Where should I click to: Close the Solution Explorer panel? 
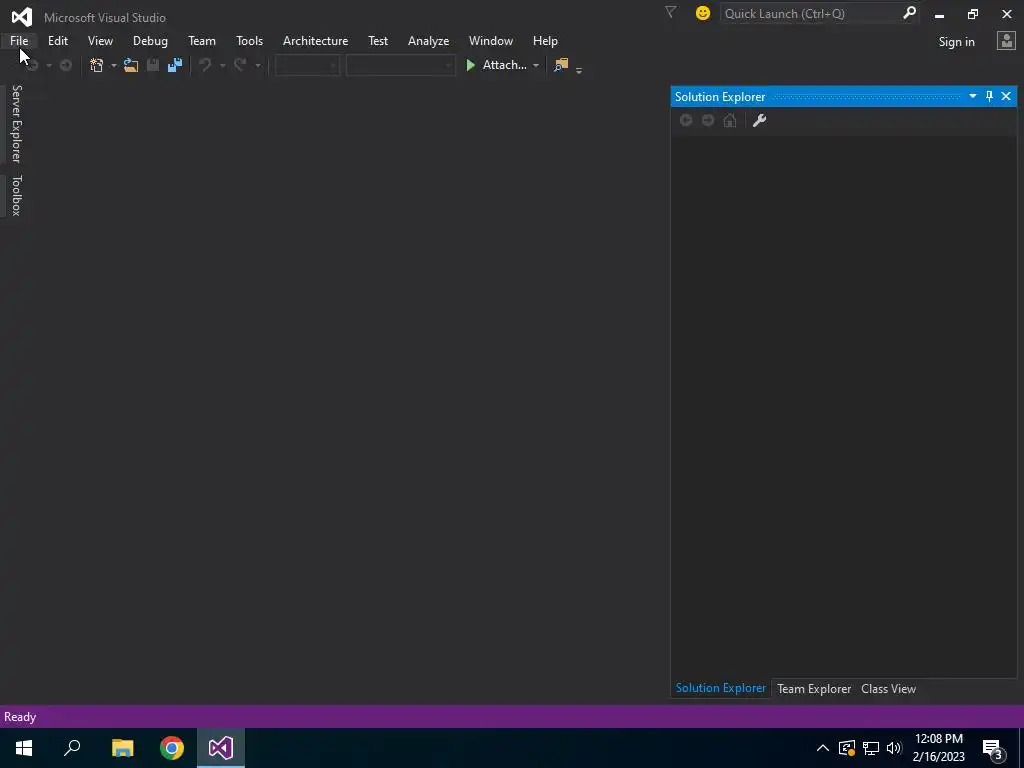(x=1006, y=96)
